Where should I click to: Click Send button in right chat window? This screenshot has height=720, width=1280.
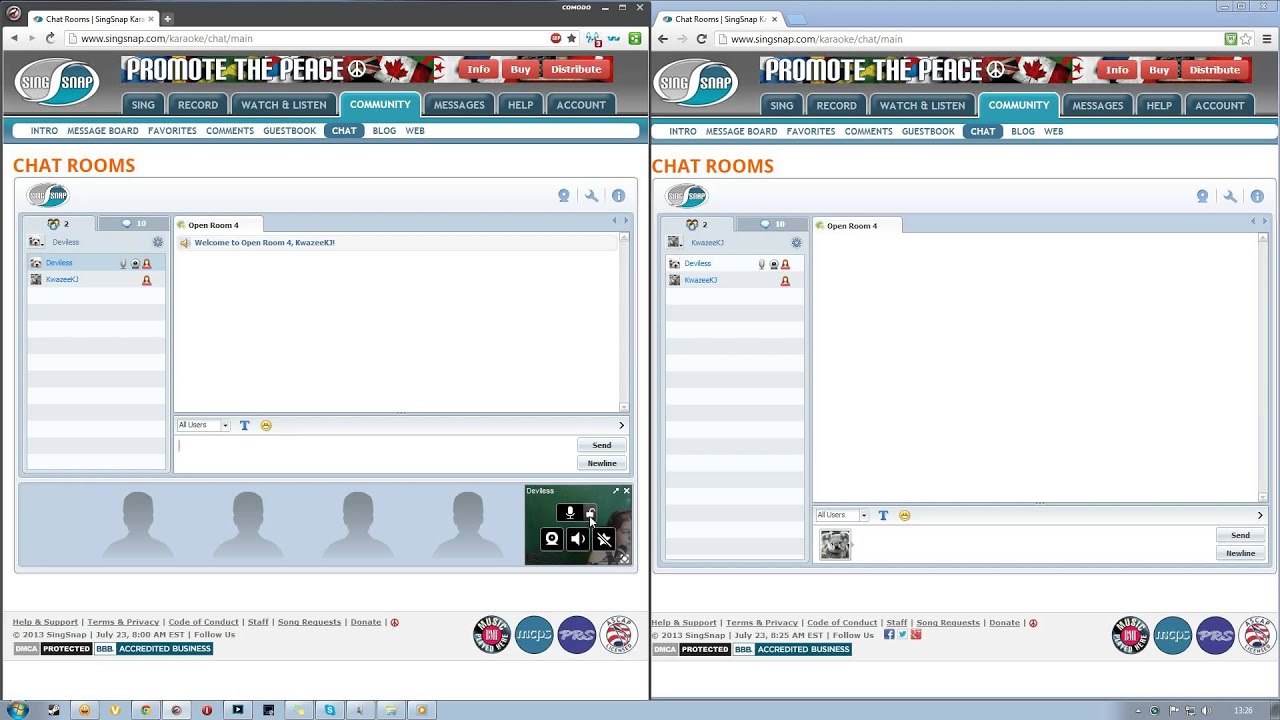pos(1240,535)
